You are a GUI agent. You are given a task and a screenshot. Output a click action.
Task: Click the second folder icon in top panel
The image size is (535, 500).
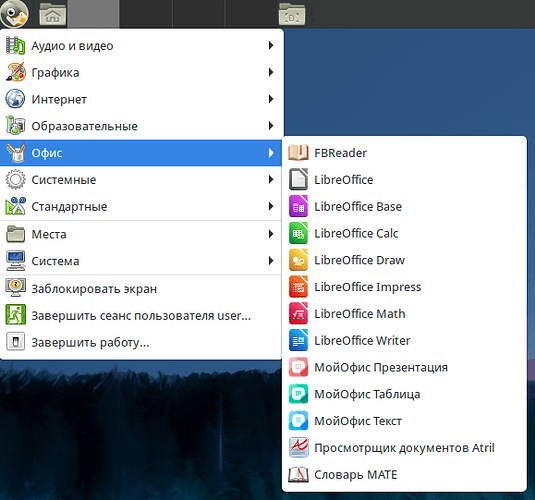pyautogui.click(x=292, y=14)
